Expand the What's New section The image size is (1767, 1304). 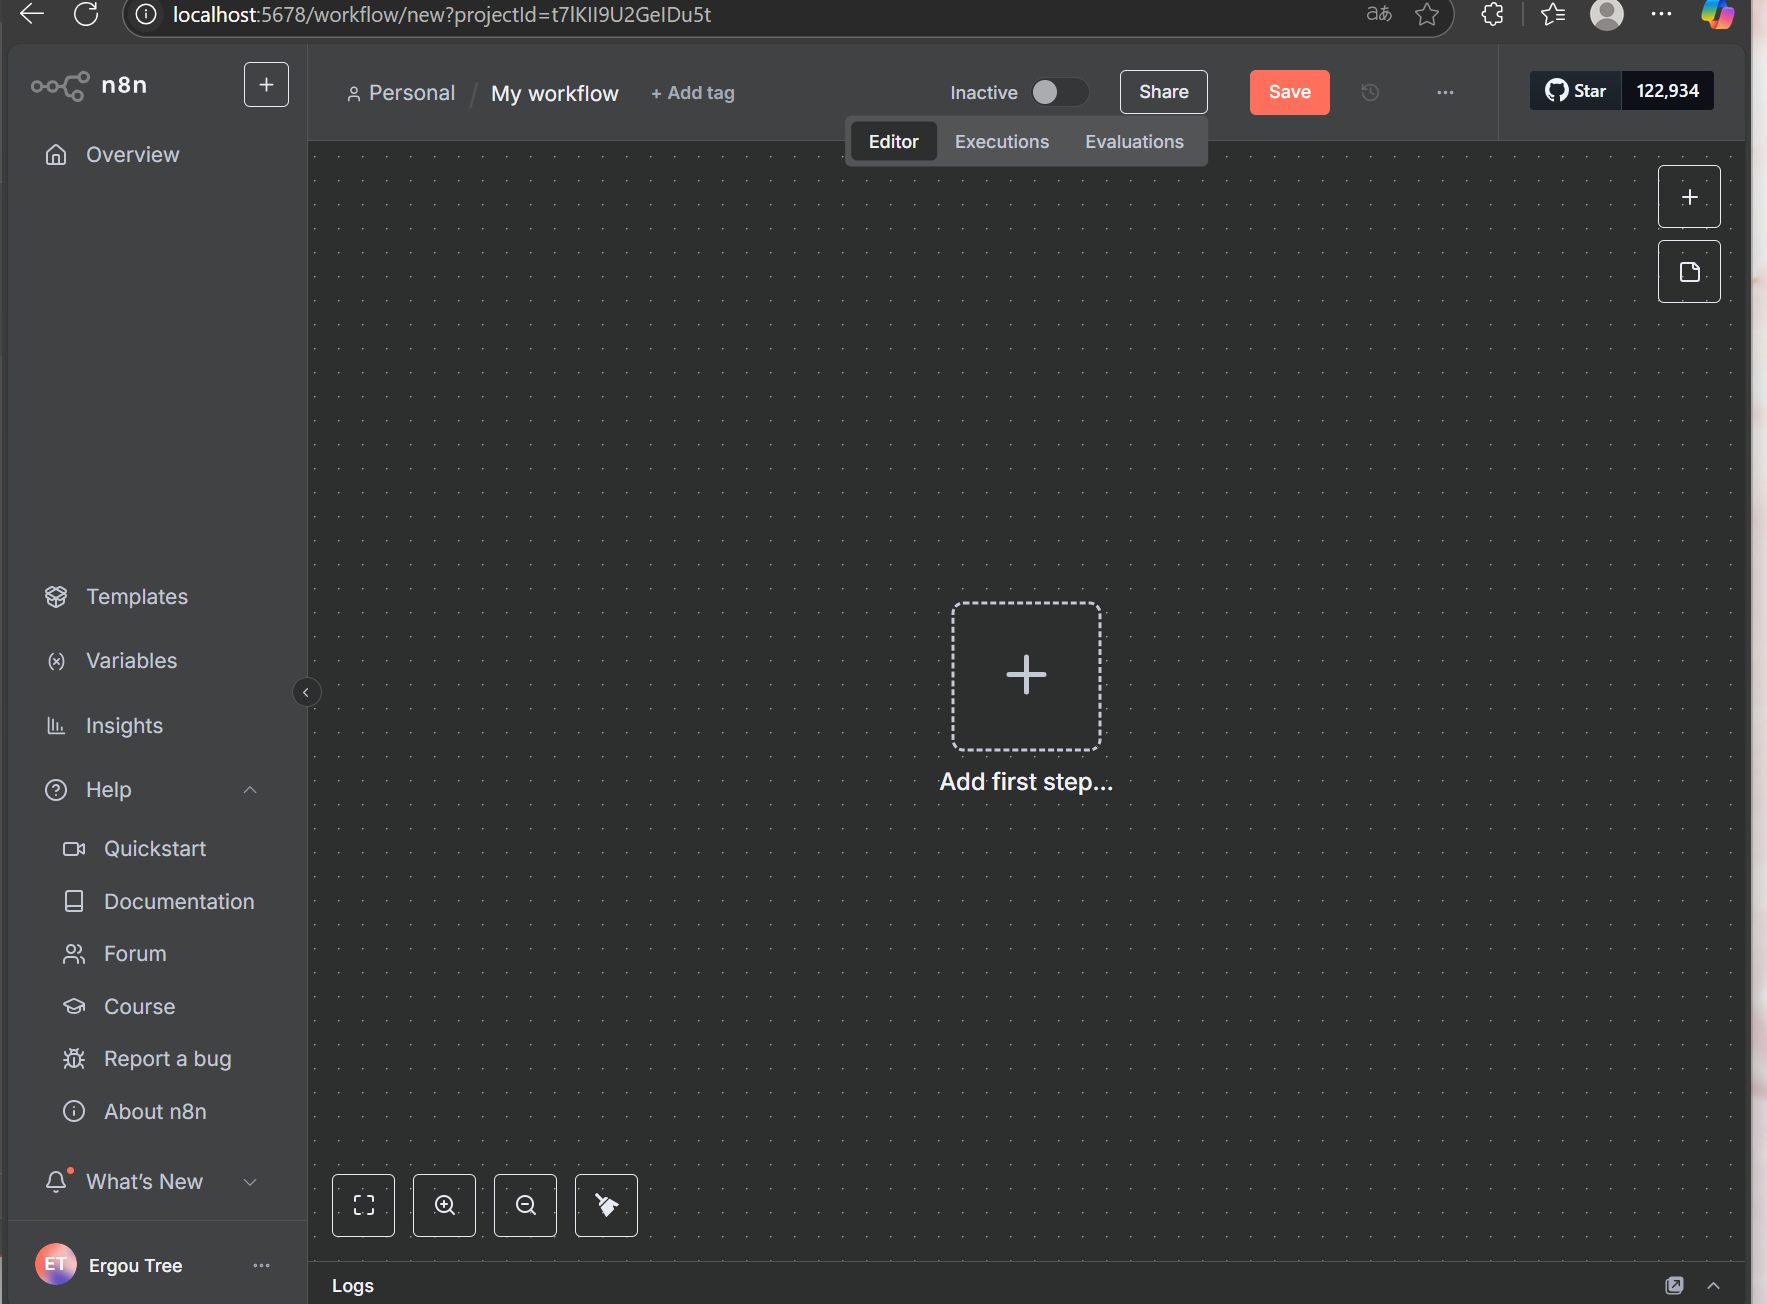250,1182
